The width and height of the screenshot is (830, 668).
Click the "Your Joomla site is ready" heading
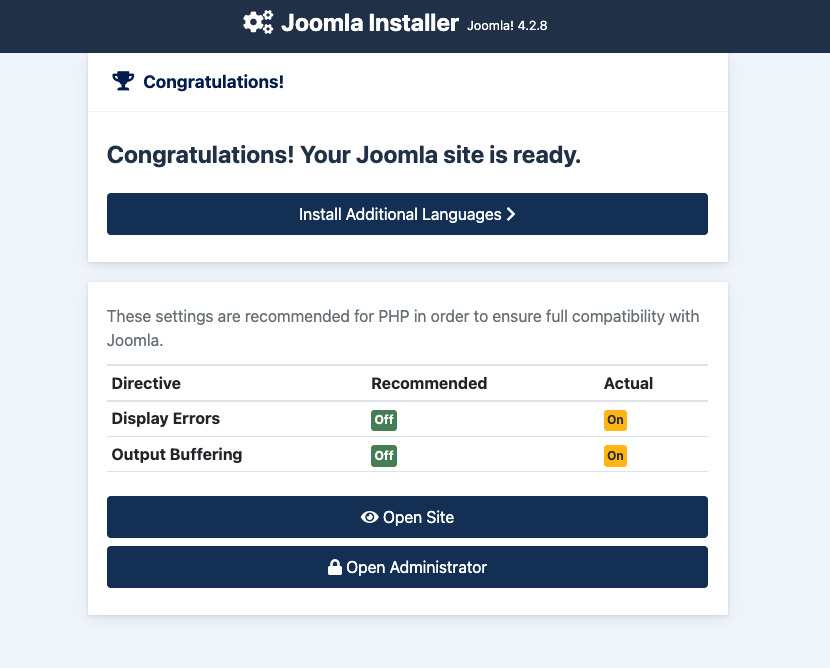click(x=344, y=155)
